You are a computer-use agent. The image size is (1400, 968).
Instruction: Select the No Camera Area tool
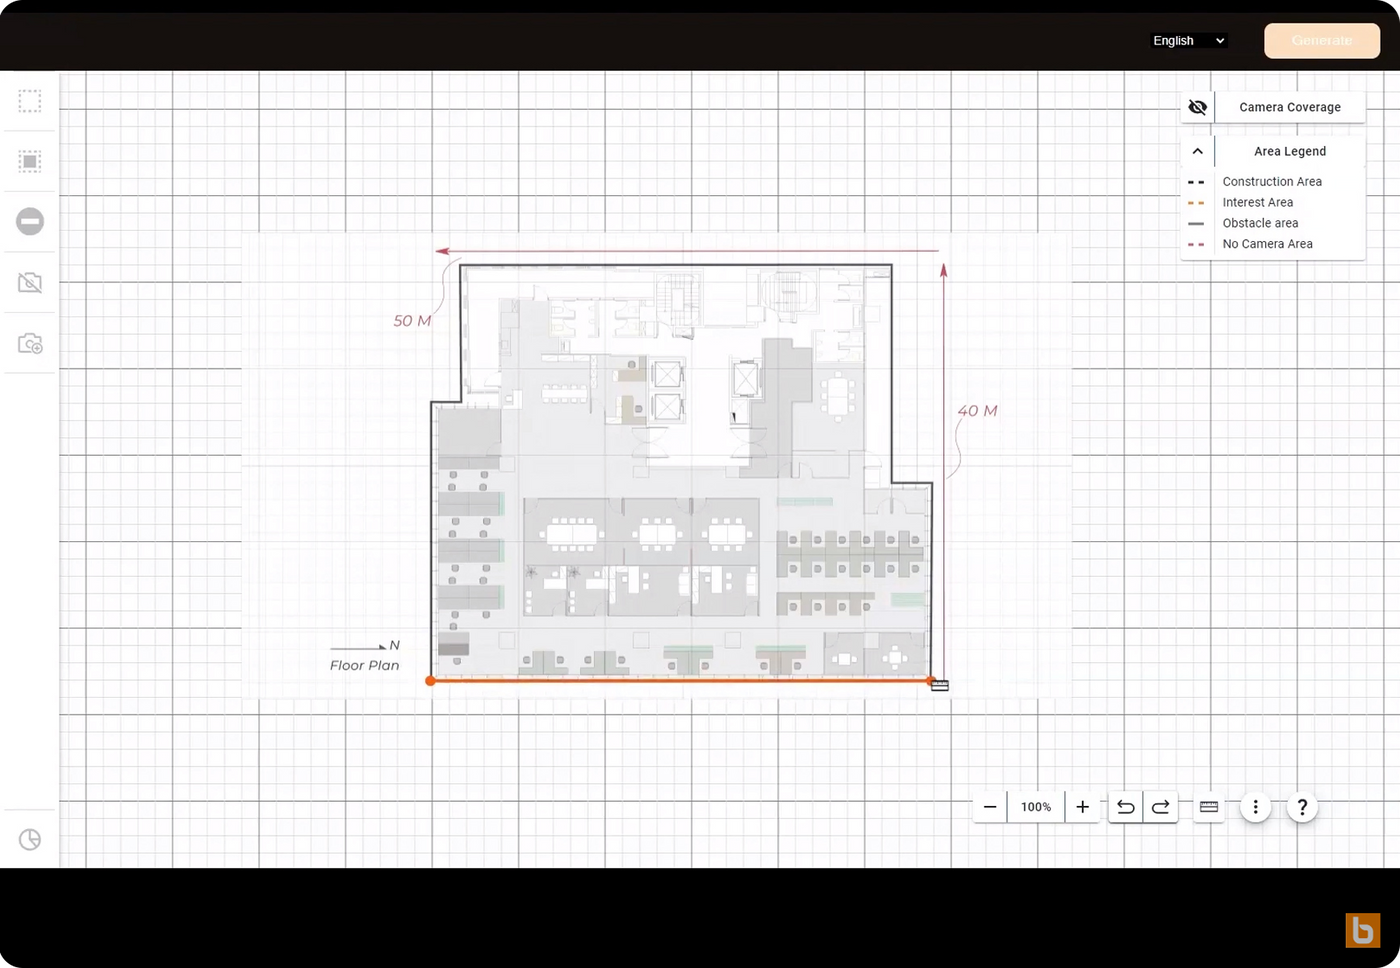click(x=30, y=283)
